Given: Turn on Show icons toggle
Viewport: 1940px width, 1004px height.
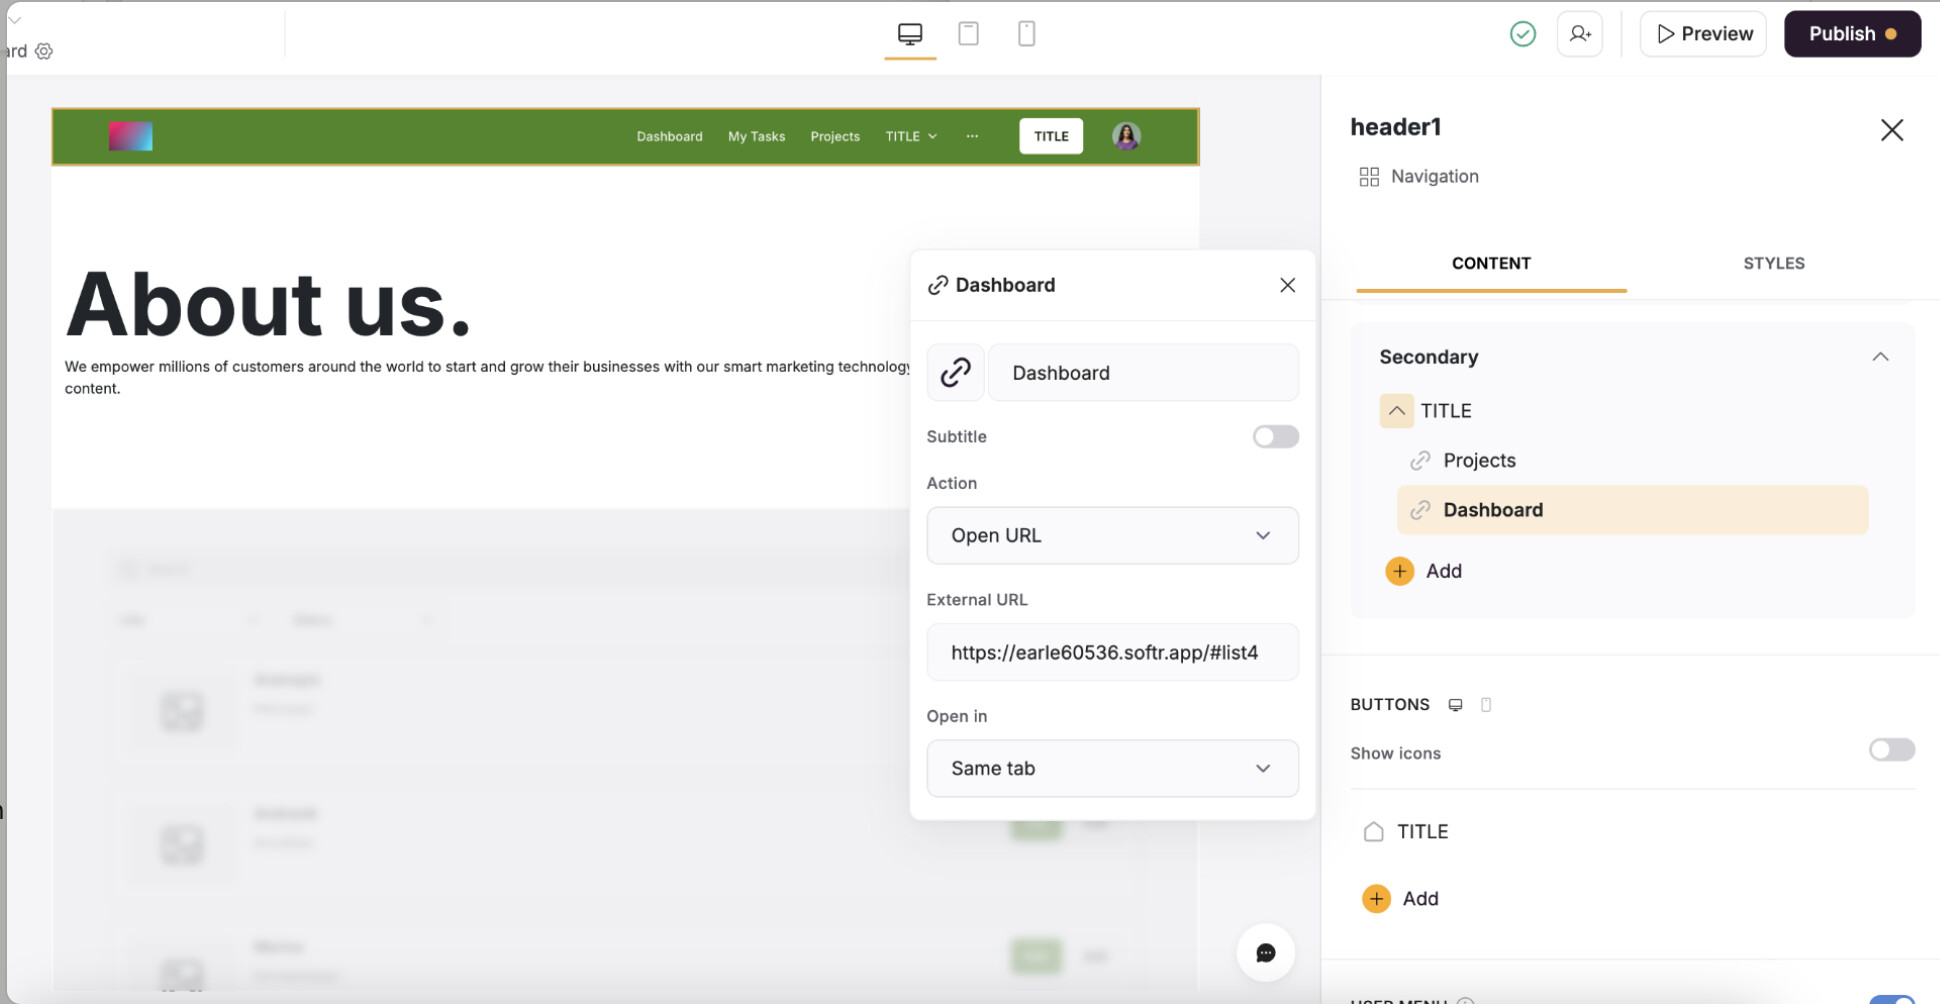Looking at the screenshot, I should pyautogui.click(x=1890, y=751).
